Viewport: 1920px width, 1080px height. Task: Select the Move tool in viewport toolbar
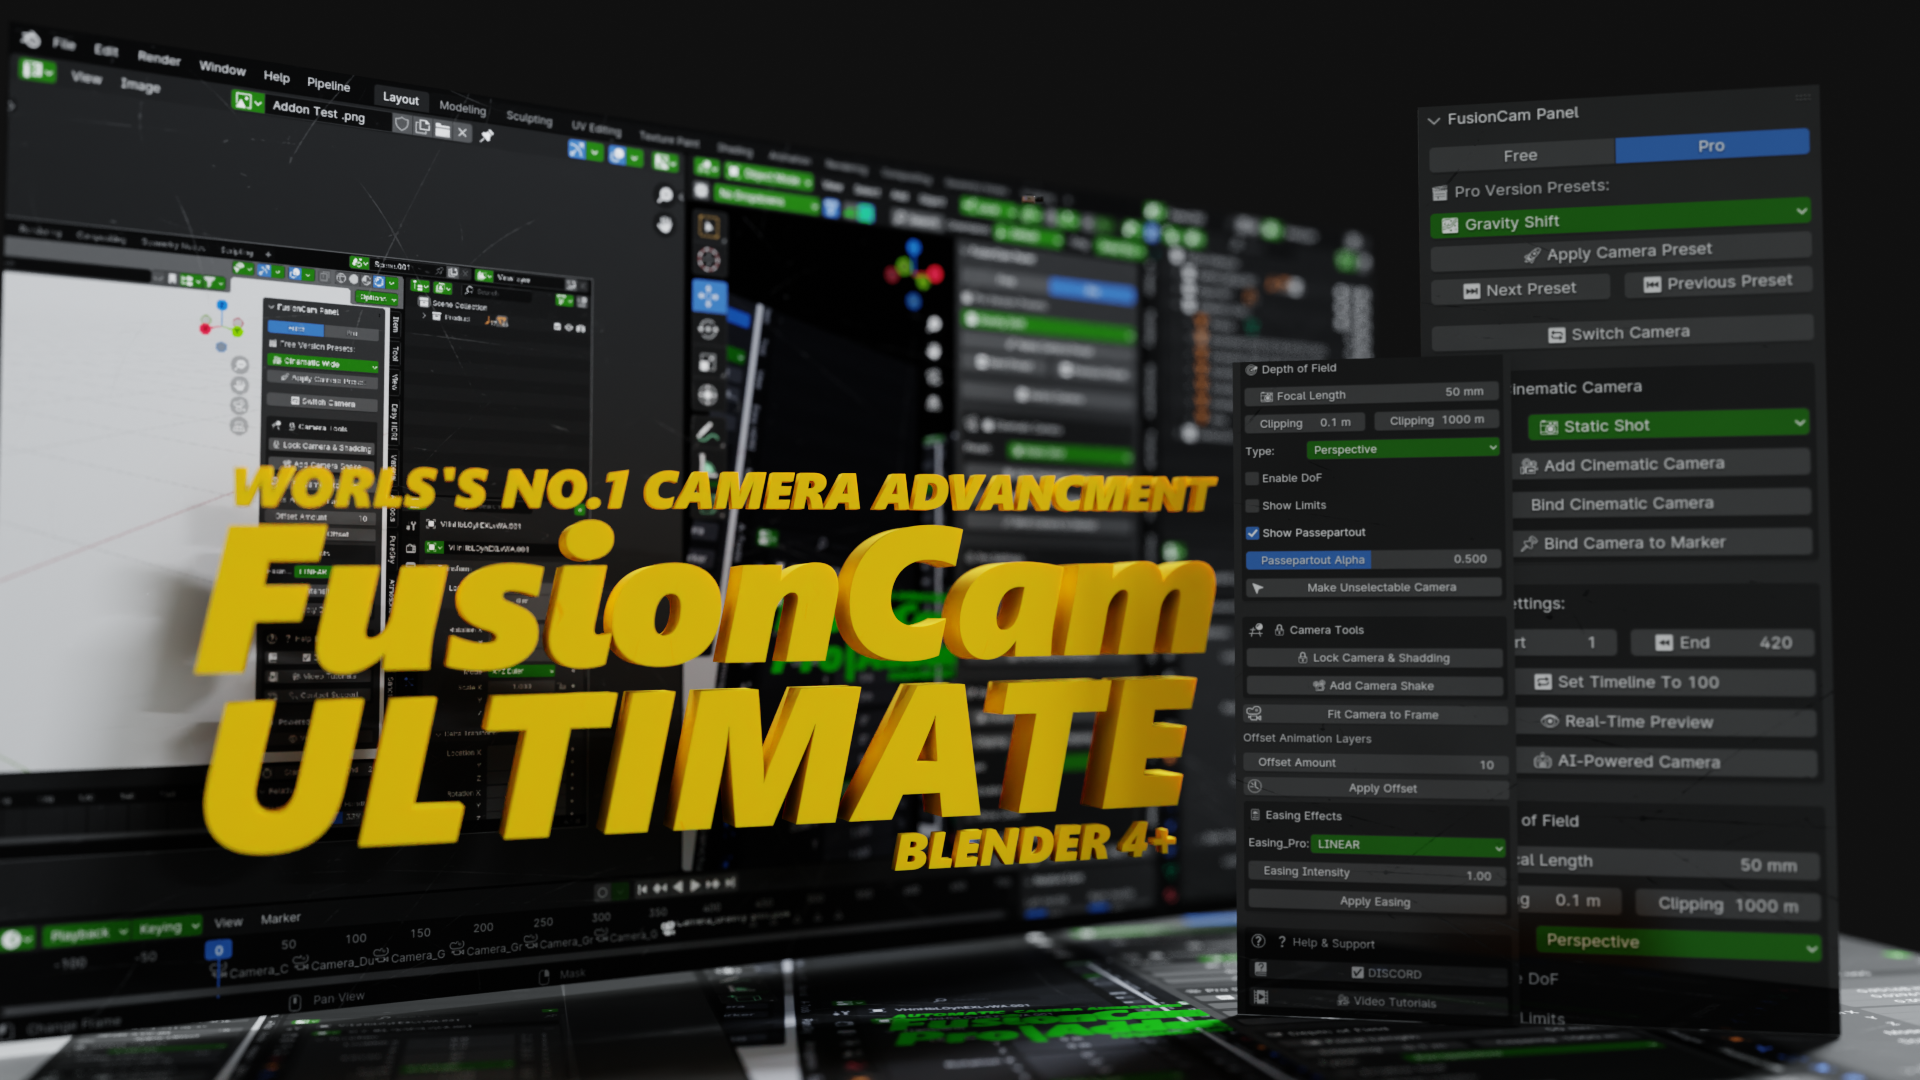click(x=709, y=295)
